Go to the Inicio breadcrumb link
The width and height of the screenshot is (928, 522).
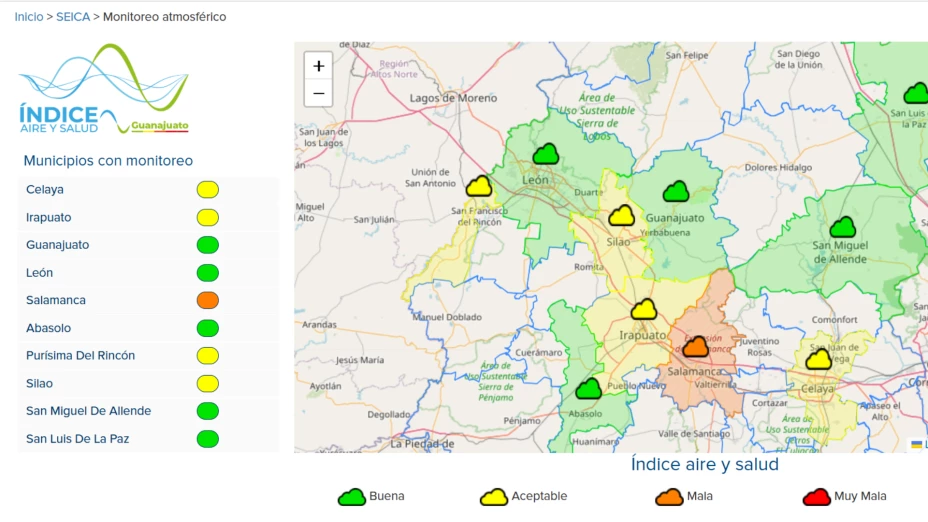pos(29,17)
